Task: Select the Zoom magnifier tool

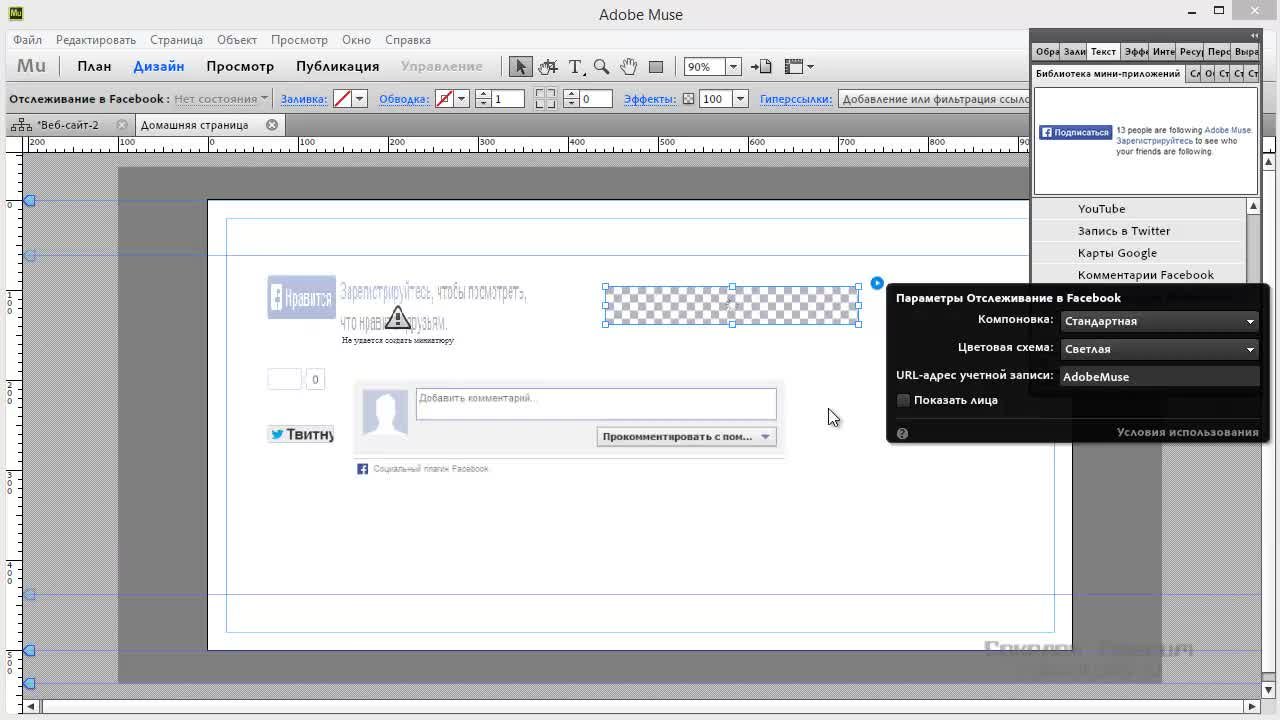Action: pyautogui.click(x=601, y=67)
